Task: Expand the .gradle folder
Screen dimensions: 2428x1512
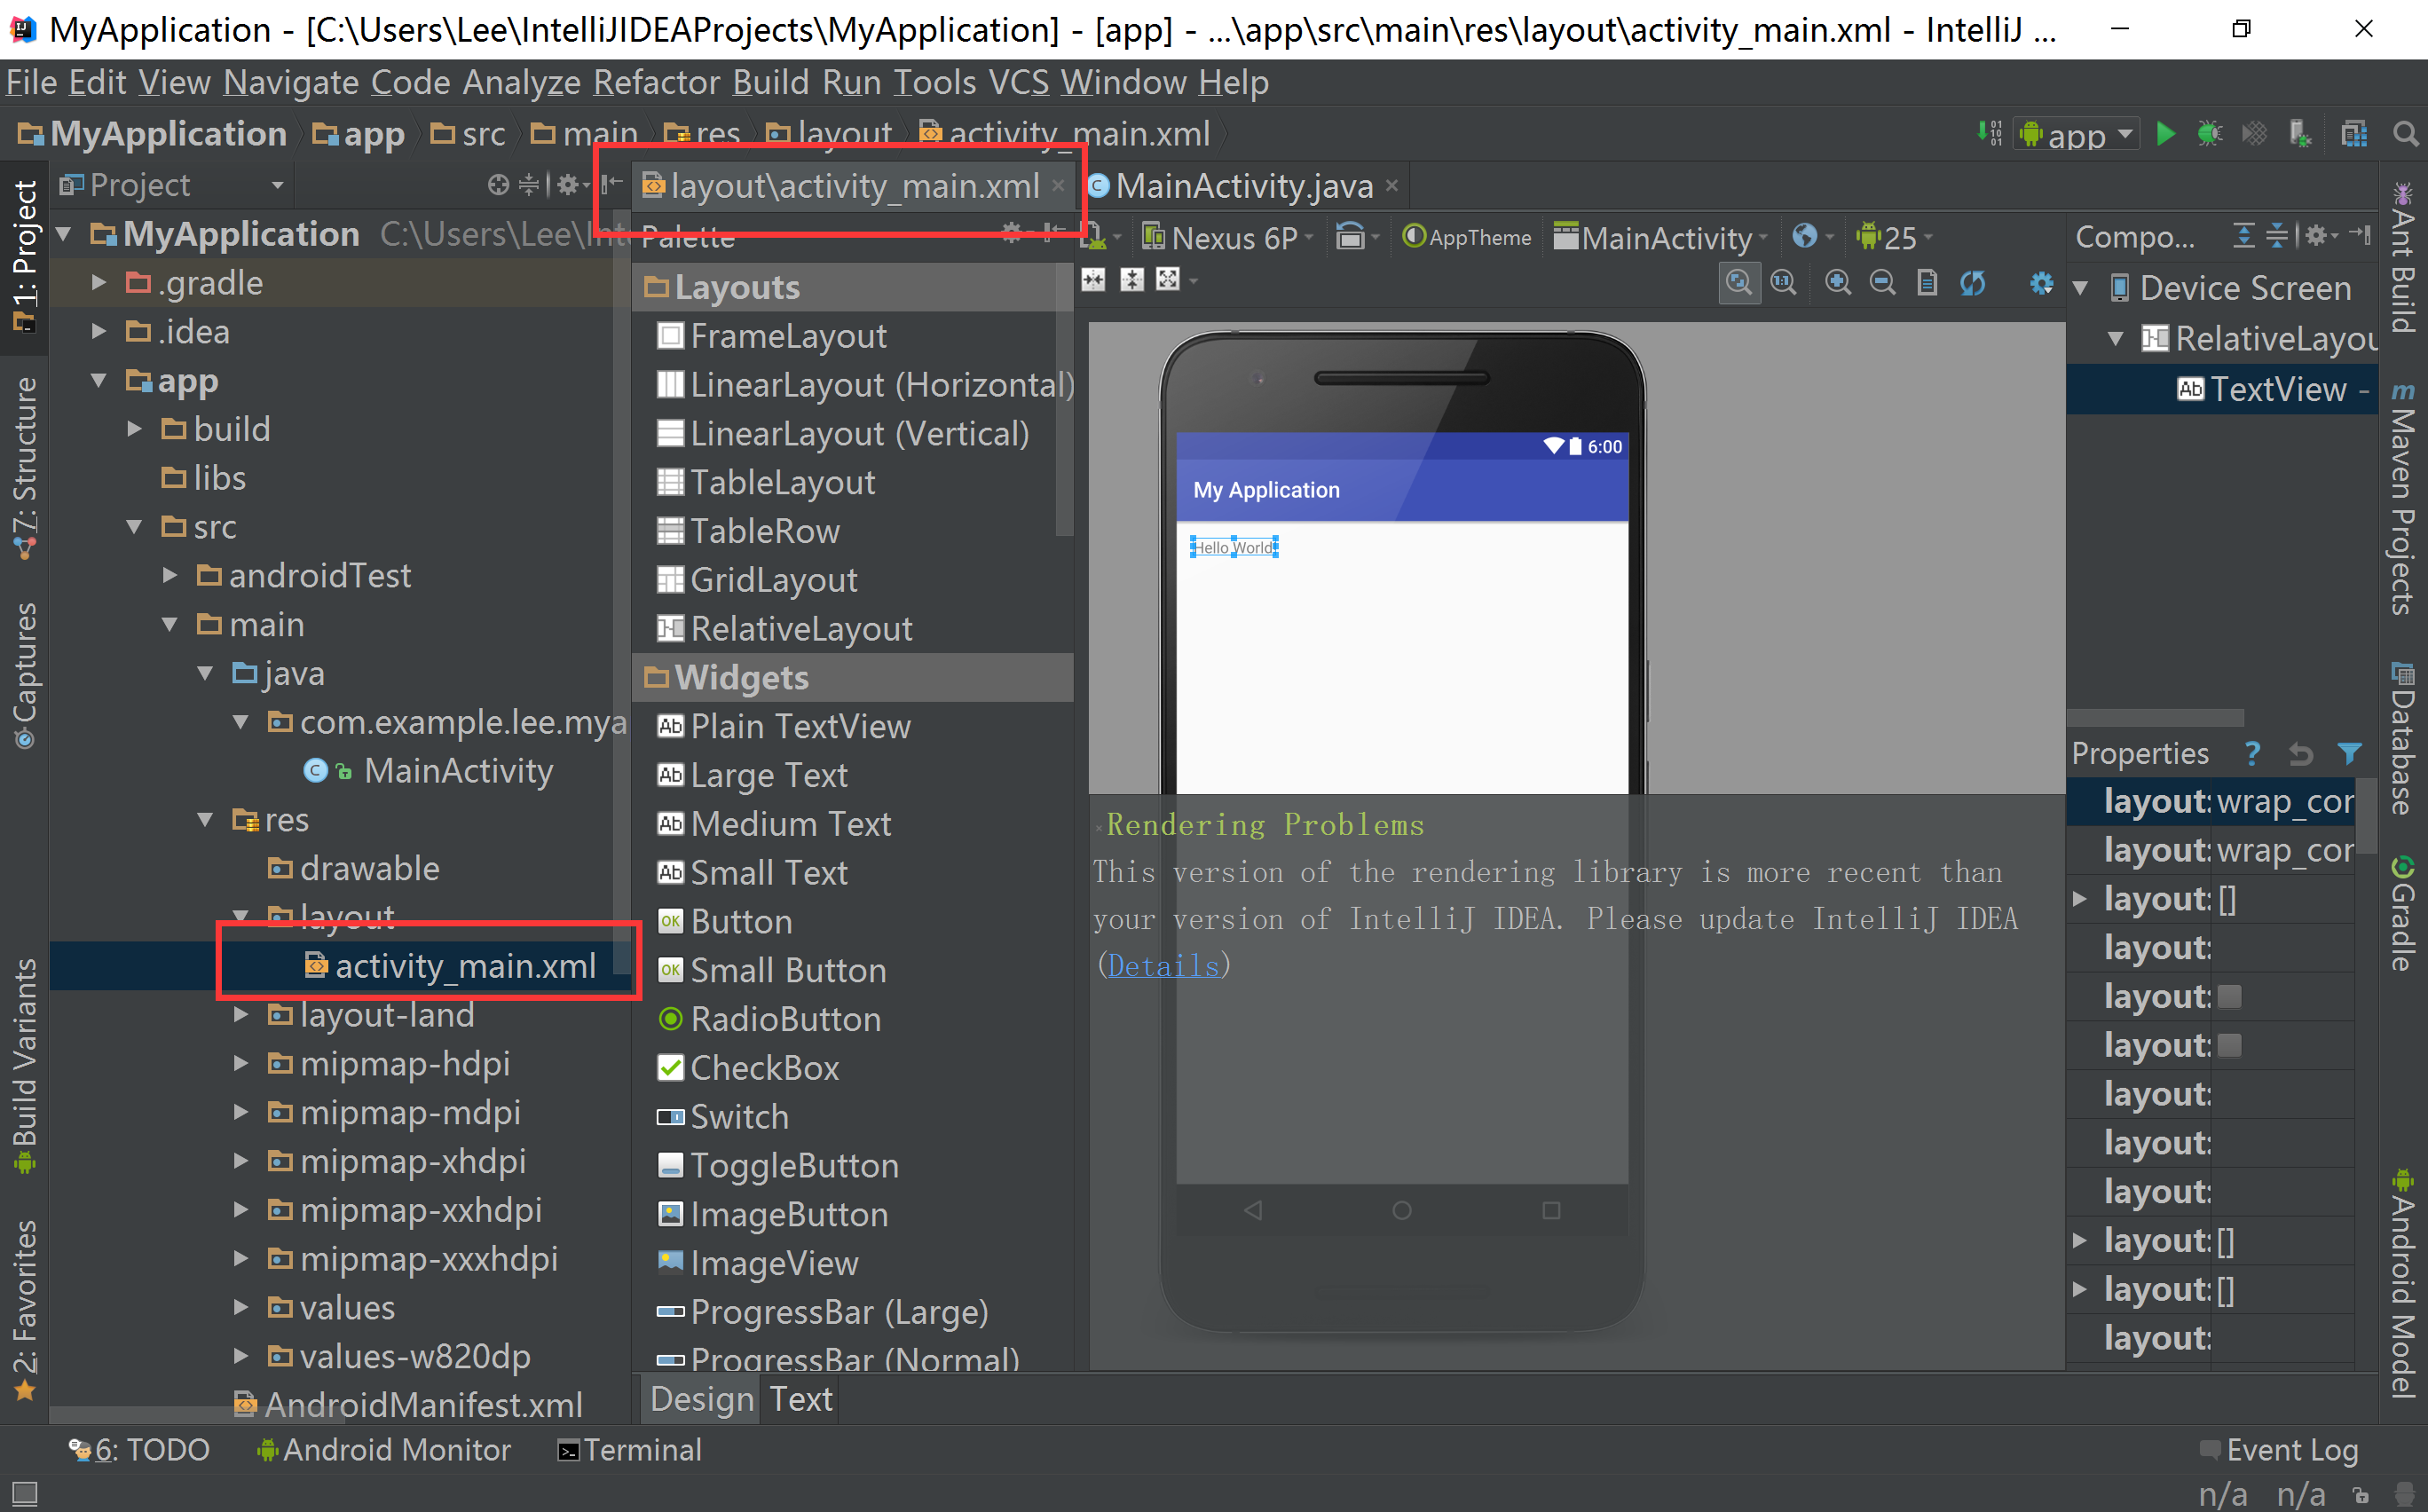Action: tap(98, 283)
